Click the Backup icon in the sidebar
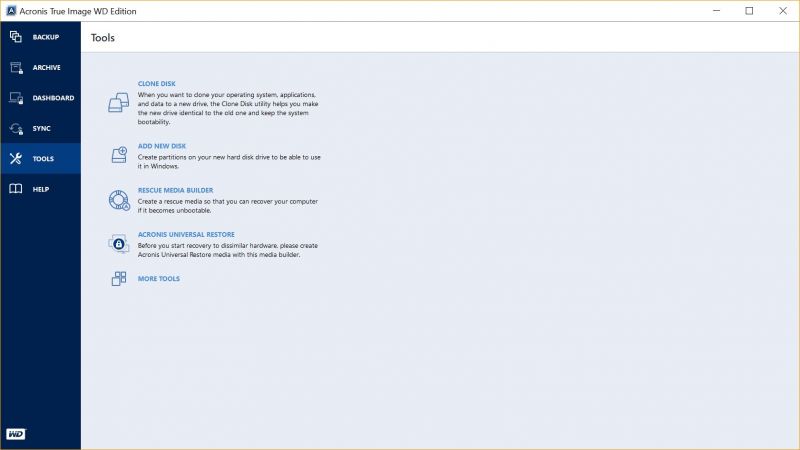 pyautogui.click(x=16, y=37)
